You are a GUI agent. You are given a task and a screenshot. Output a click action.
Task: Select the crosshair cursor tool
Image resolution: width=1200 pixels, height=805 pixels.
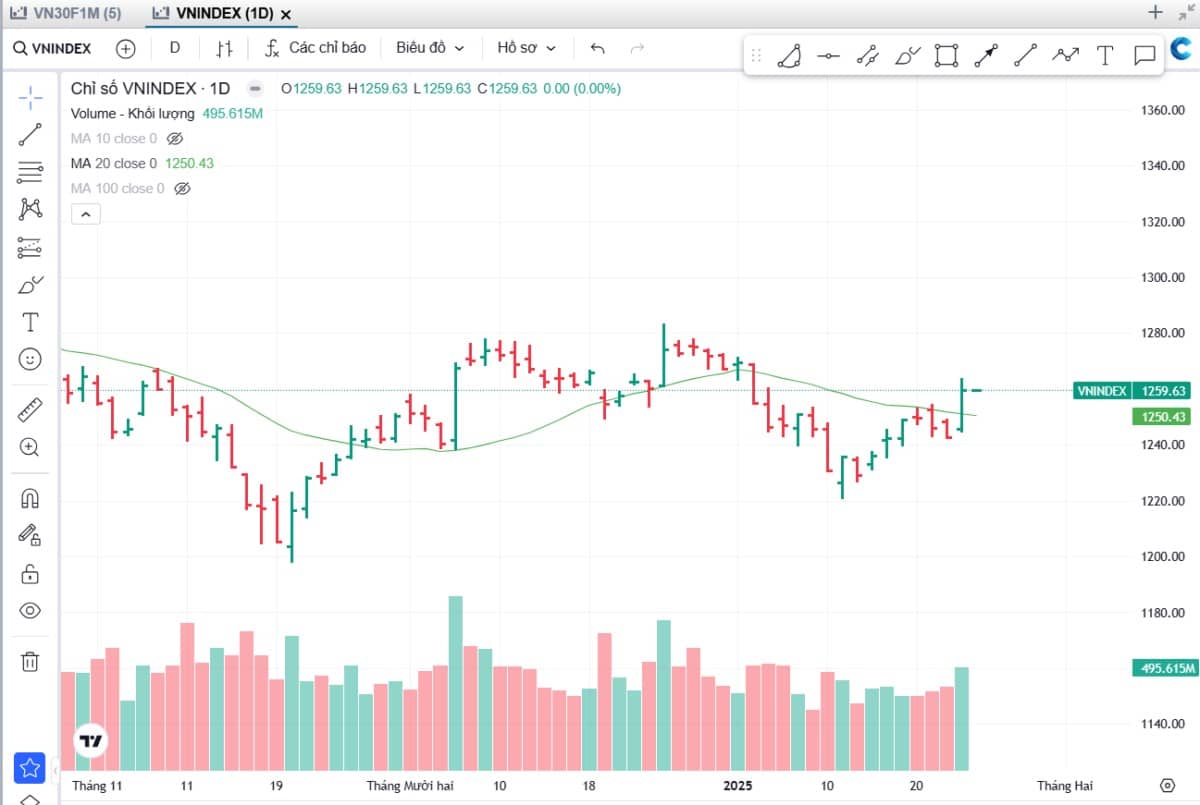coord(30,97)
